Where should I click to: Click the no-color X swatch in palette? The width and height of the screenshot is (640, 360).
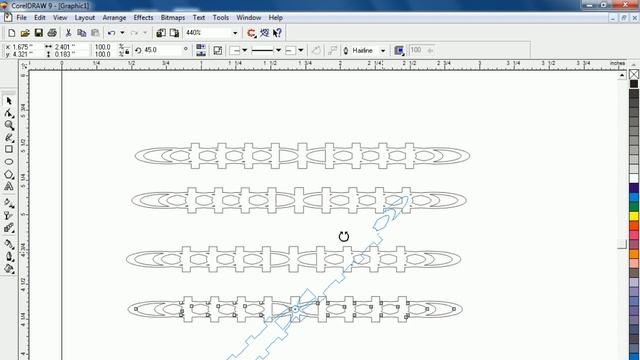[634, 74]
